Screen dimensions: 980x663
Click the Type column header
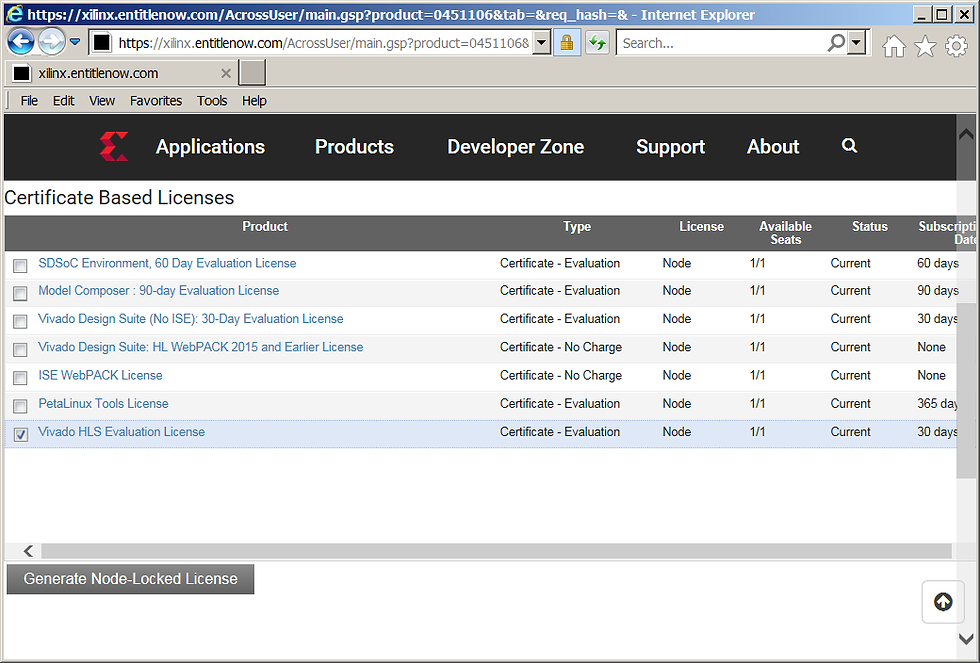577,226
